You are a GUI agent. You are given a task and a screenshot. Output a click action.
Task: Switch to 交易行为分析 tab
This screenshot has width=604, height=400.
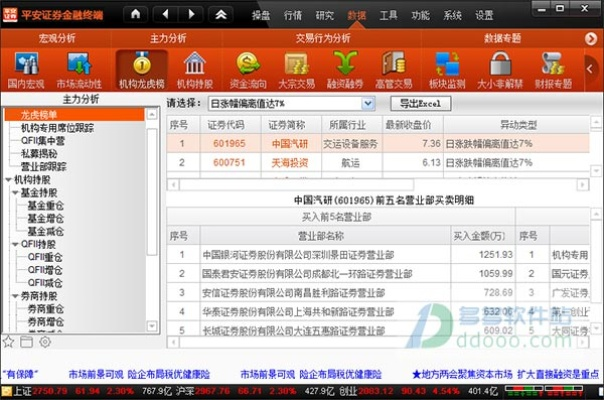point(323,38)
